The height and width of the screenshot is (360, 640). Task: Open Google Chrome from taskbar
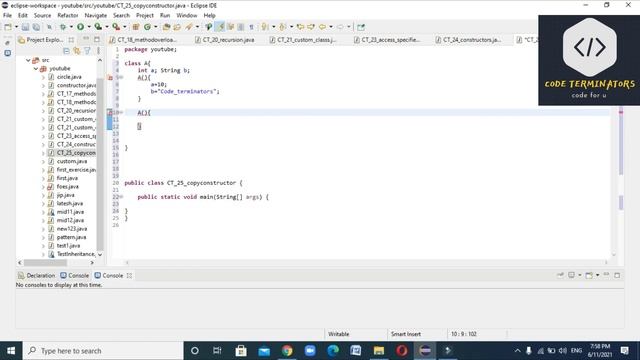tap(287, 351)
